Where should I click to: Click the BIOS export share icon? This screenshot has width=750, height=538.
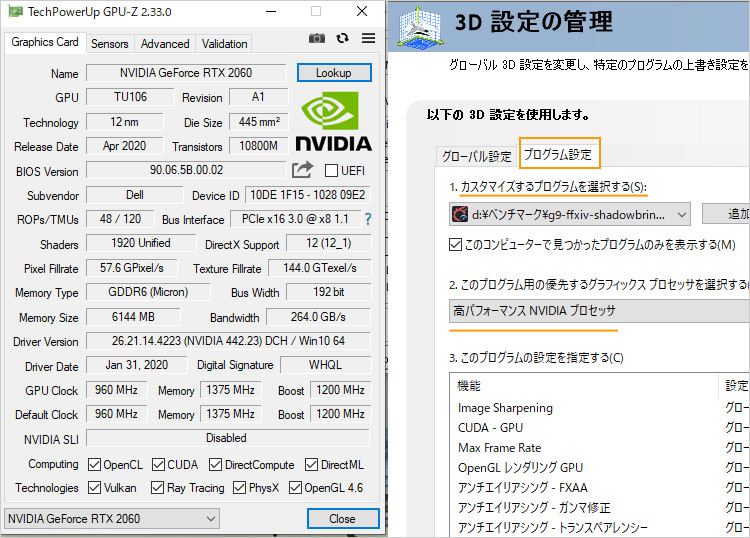pos(302,170)
